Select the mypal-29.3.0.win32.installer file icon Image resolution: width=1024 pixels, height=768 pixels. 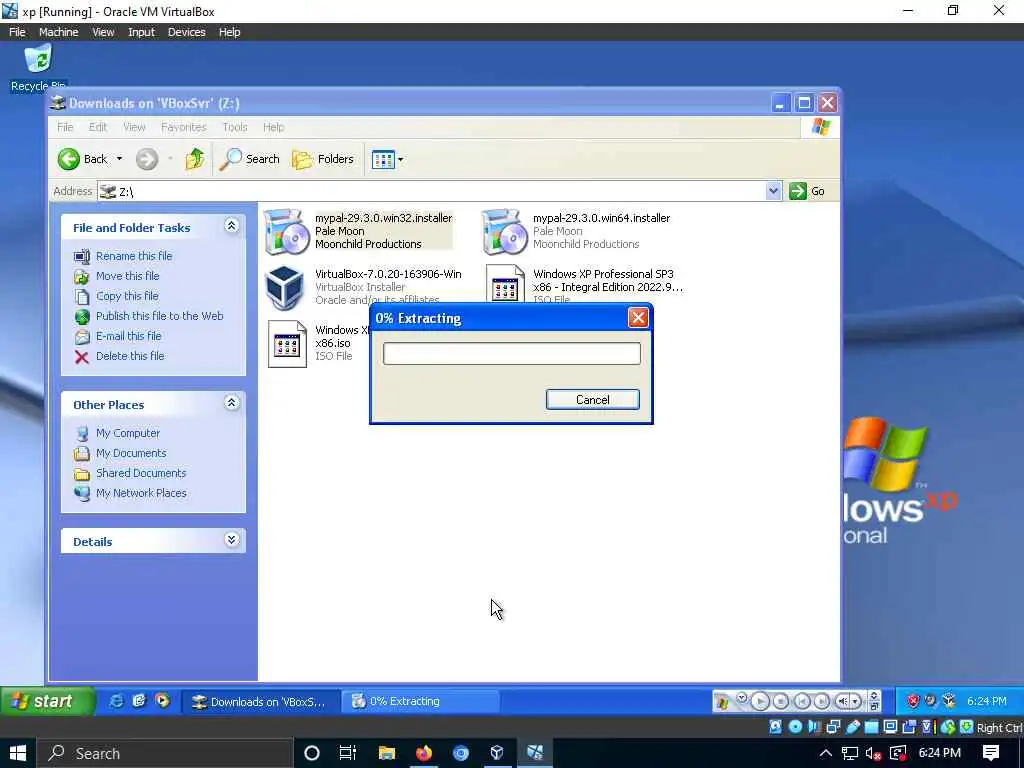click(285, 231)
